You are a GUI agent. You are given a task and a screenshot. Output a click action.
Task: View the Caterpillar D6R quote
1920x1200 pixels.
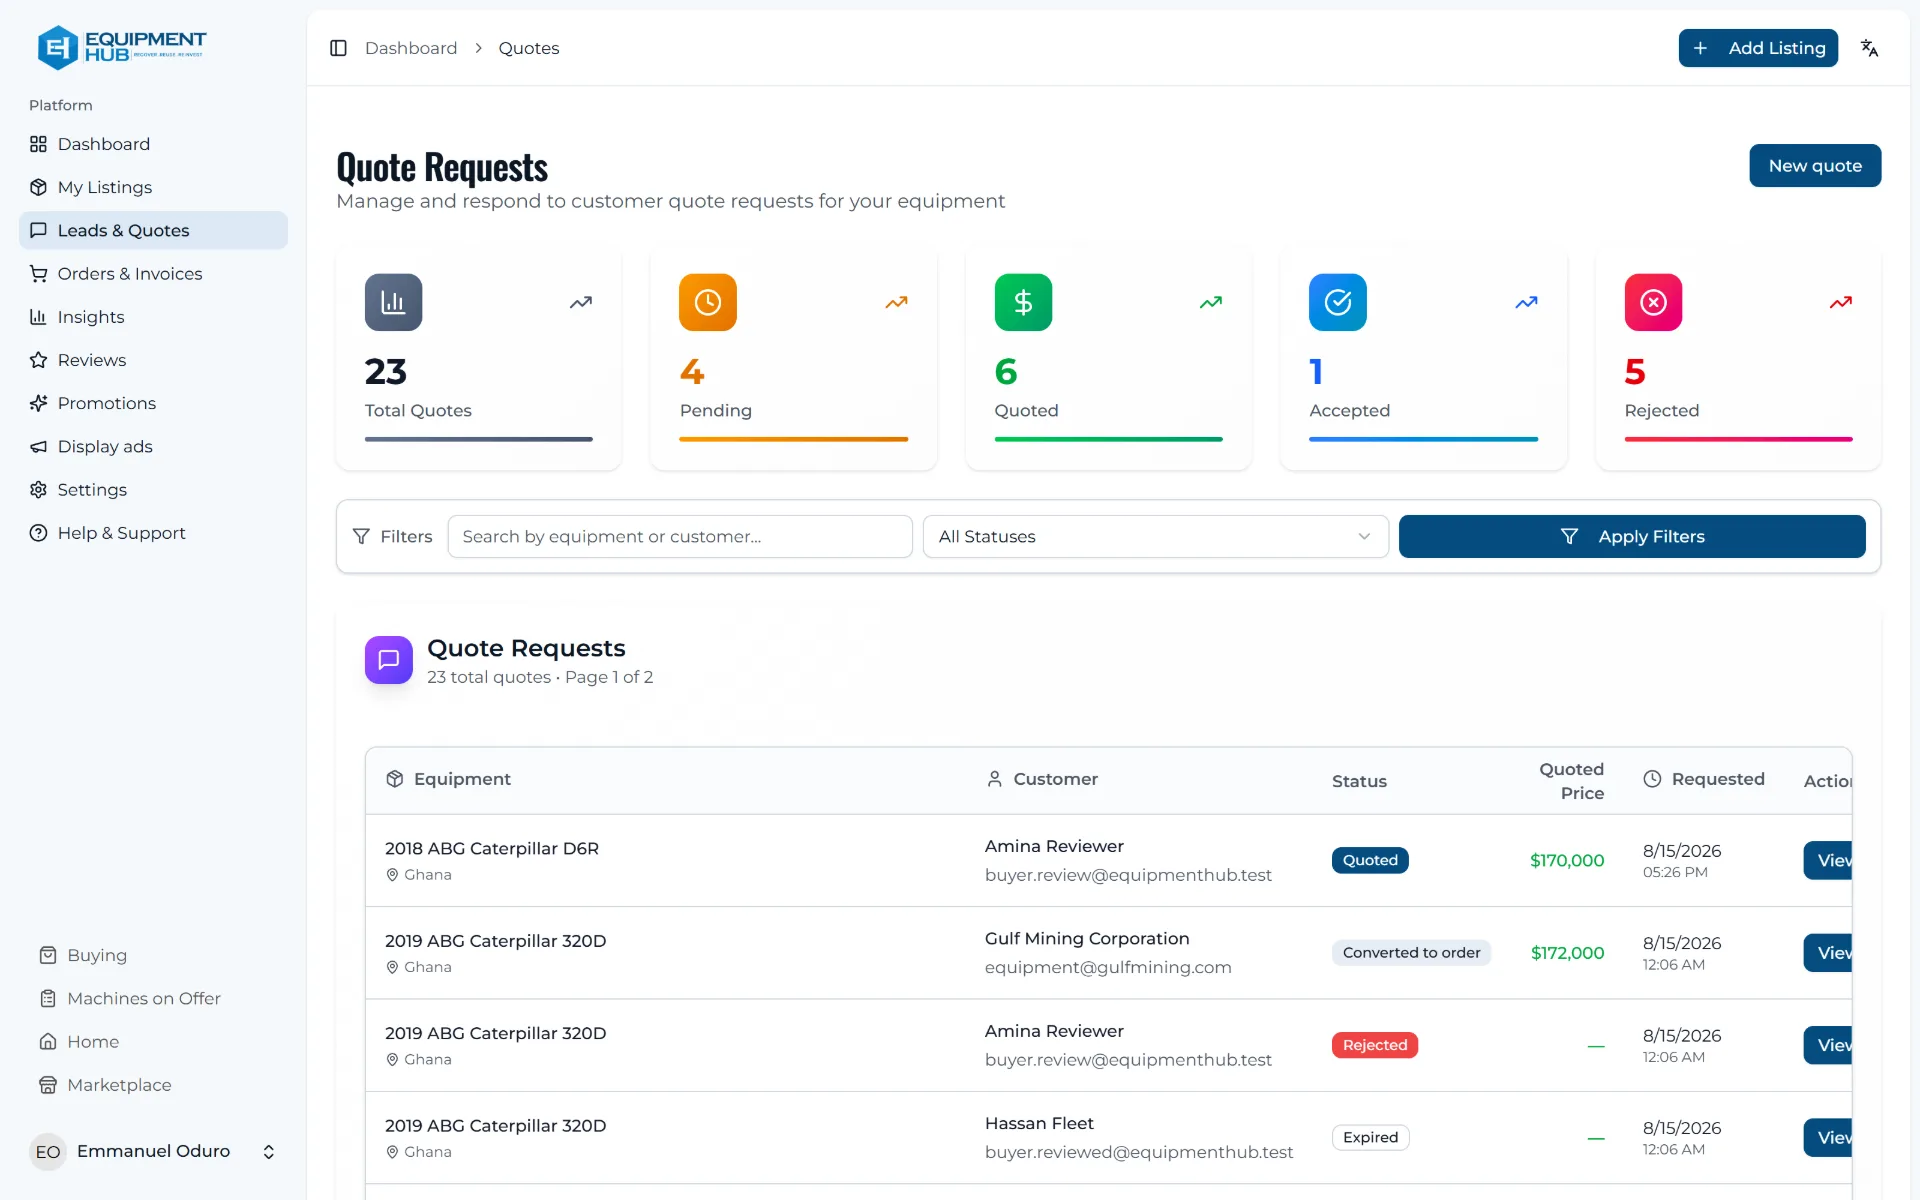coord(1828,861)
